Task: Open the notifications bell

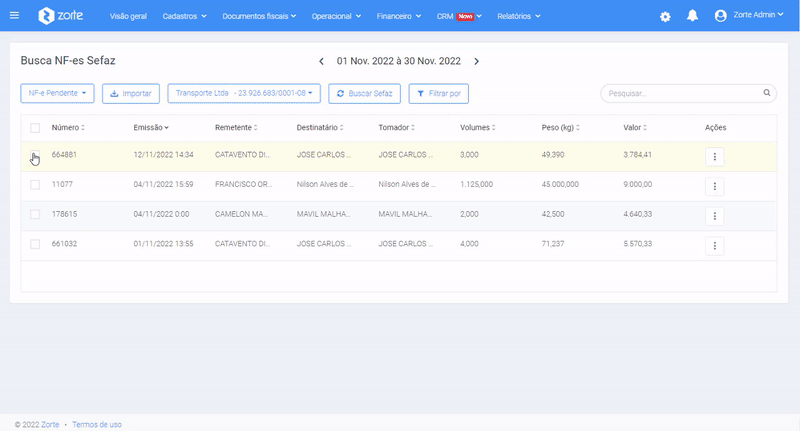Action: tap(692, 17)
